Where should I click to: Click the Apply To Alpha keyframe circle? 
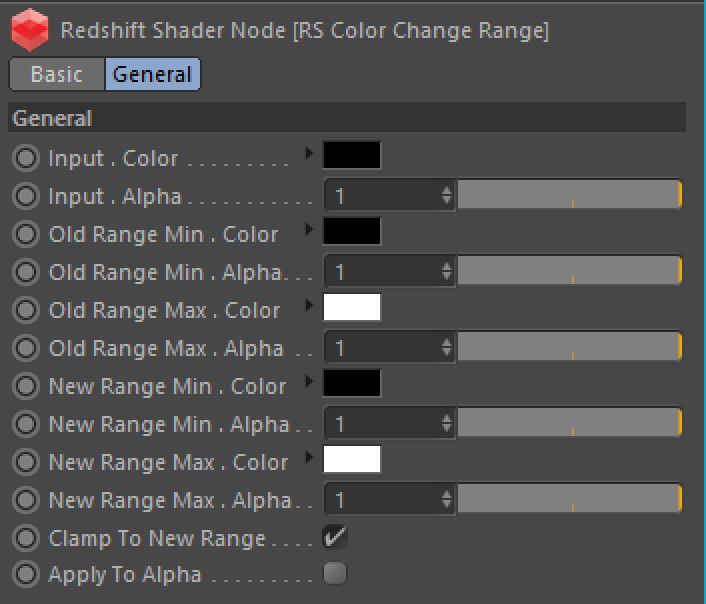26,574
